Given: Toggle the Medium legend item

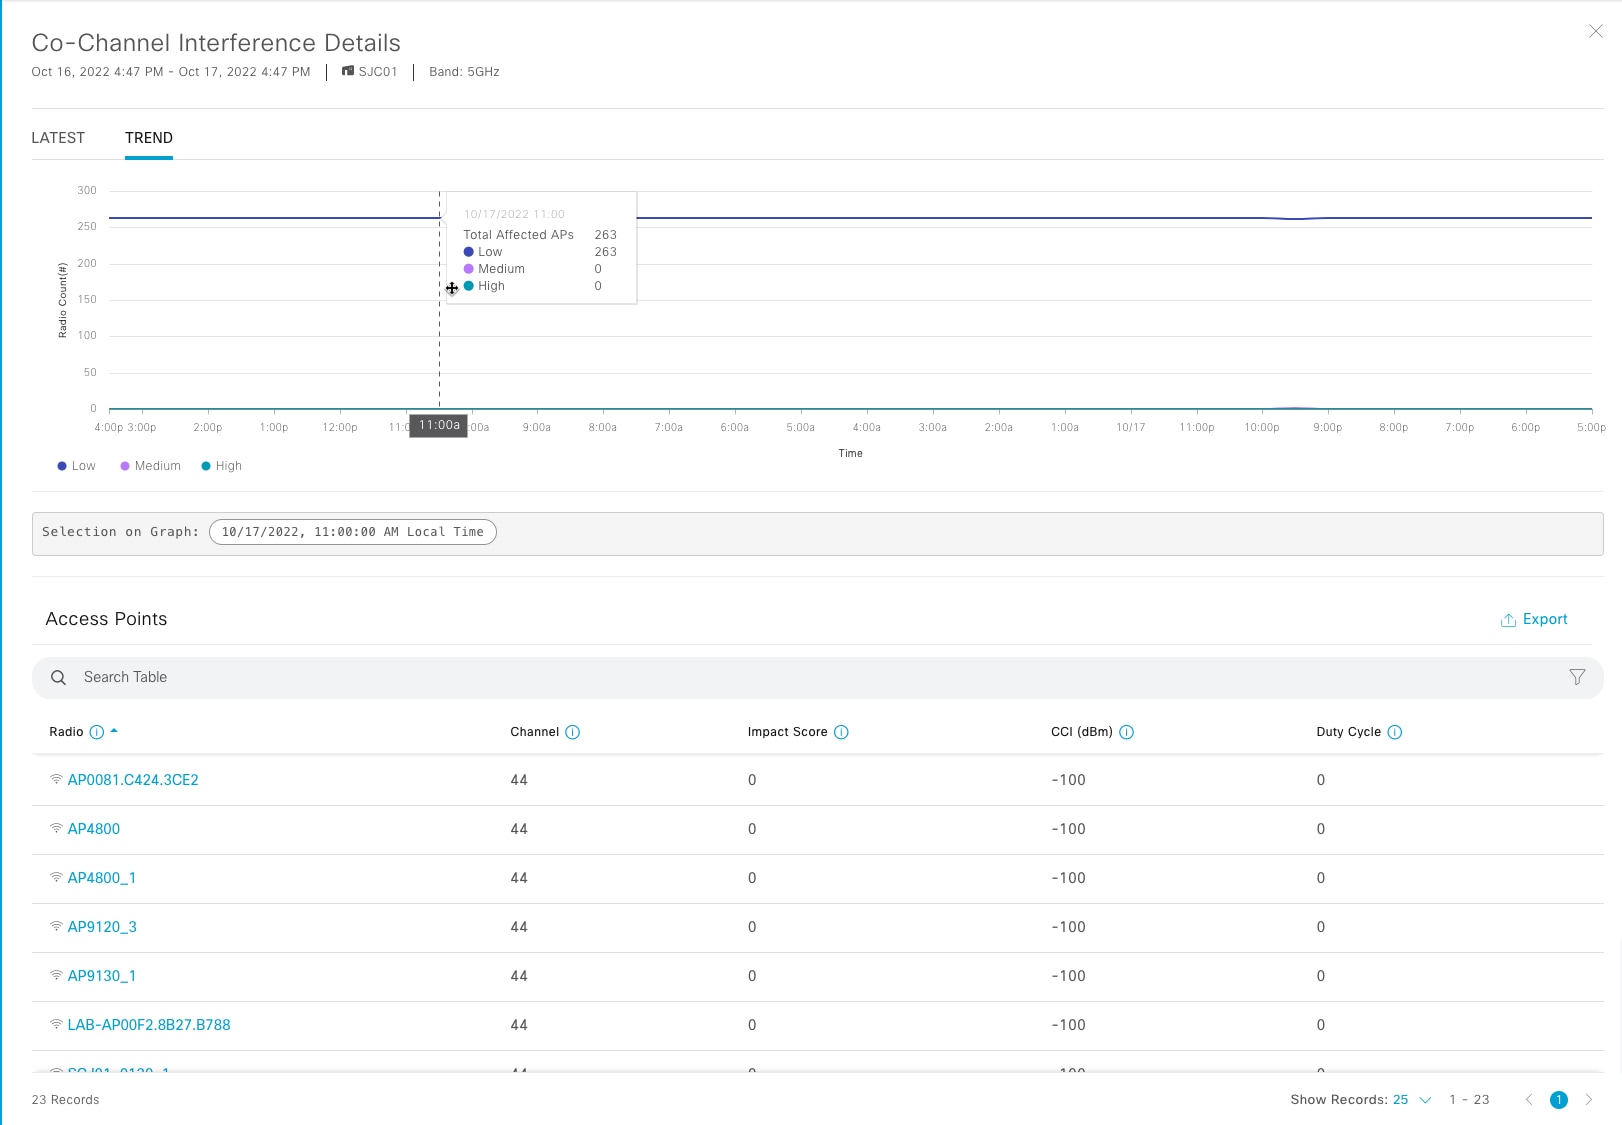Looking at the screenshot, I should [x=150, y=465].
